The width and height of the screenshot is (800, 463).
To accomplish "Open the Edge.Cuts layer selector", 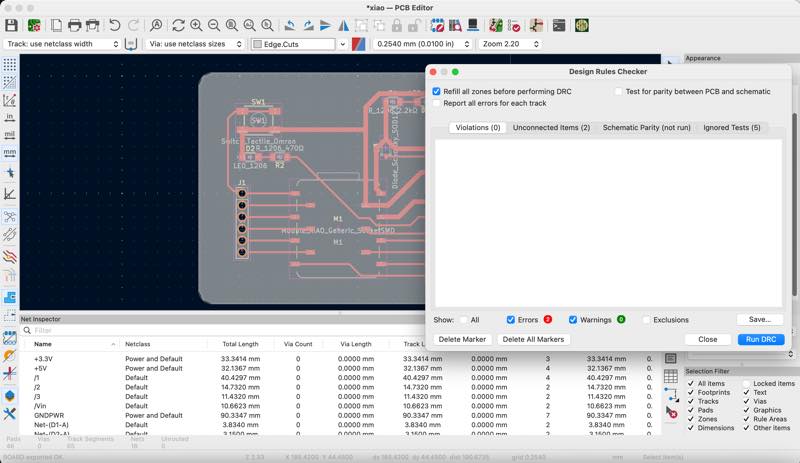I will coord(299,44).
